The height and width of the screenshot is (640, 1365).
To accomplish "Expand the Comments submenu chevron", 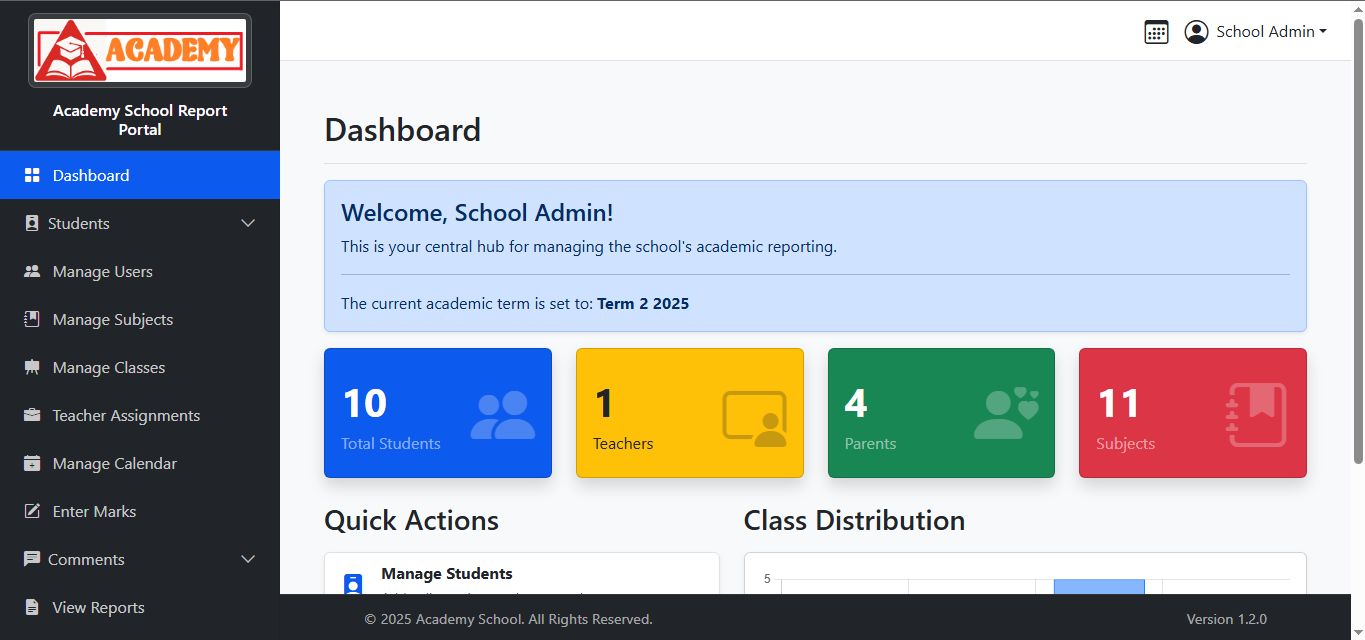I will tap(249, 559).
